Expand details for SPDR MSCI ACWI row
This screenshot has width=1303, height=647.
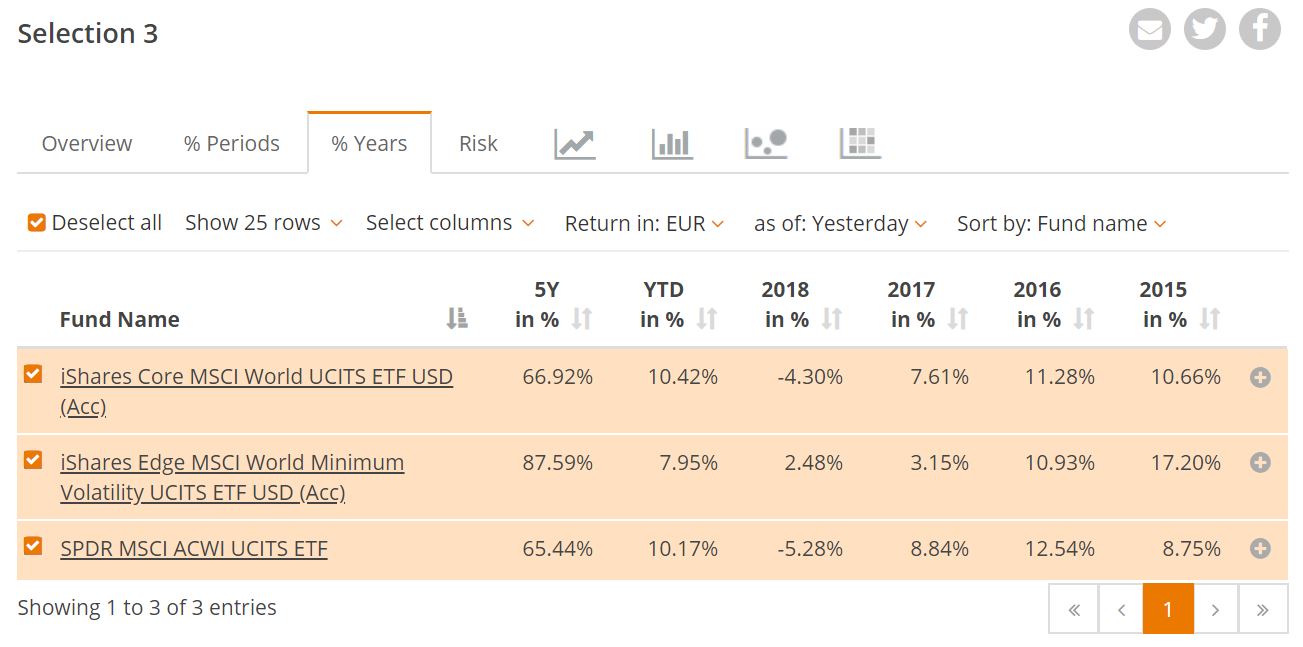[1260, 548]
